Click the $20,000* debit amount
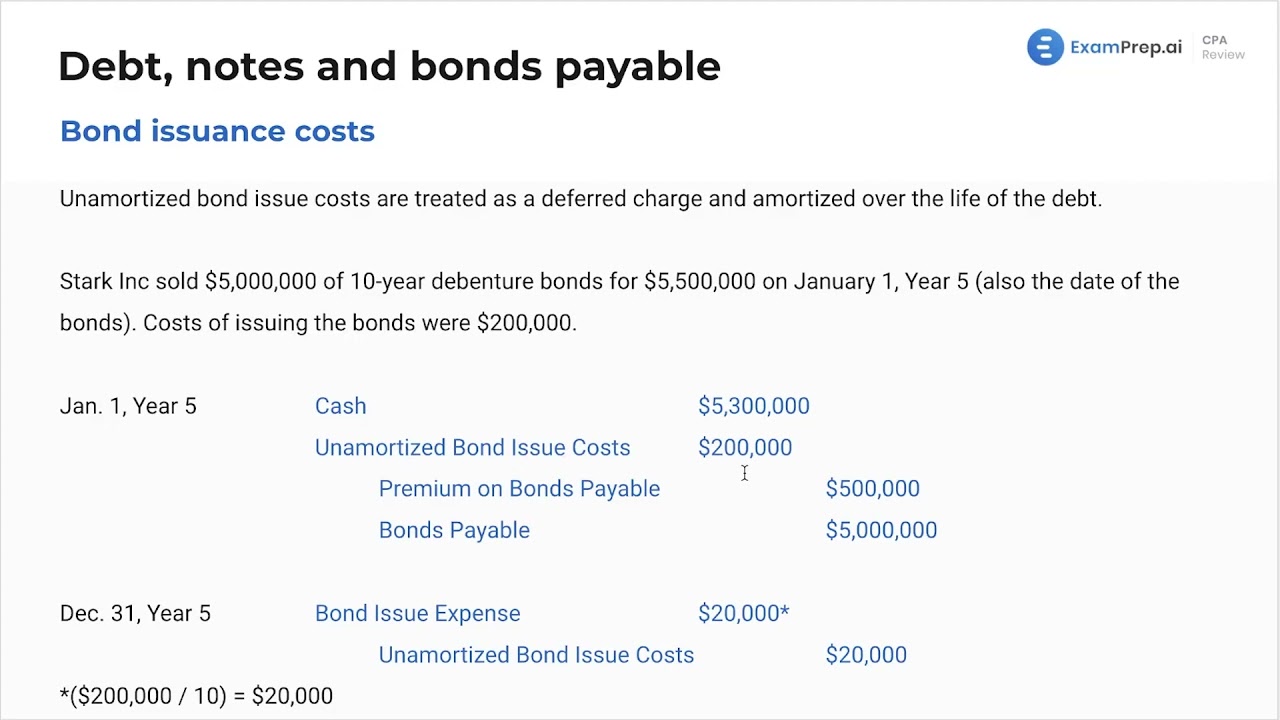1280x720 pixels. [x=743, y=614]
